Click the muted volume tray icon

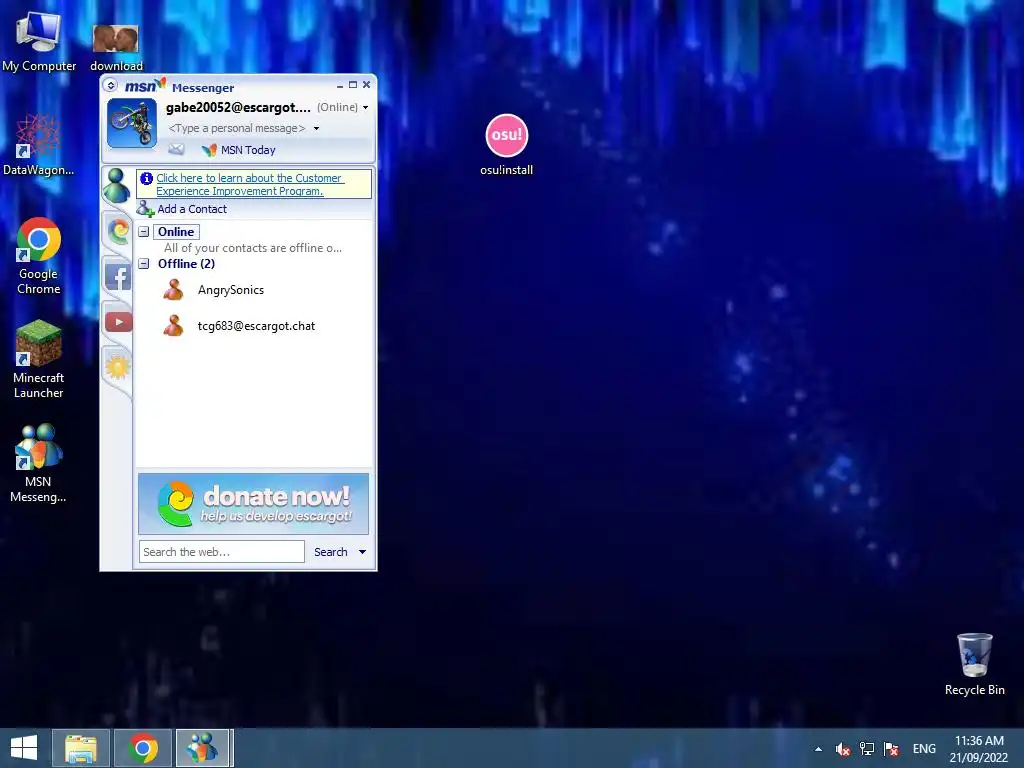pos(842,748)
